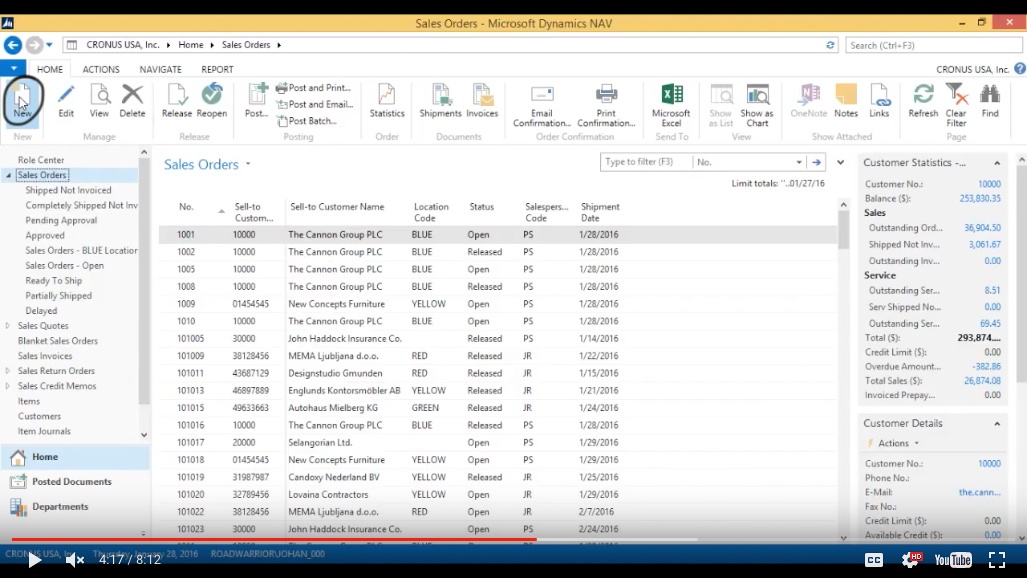The image size is (1027, 578).
Task: Expand Sales Quotes tree node
Action: pyautogui.click(x=8, y=326)
